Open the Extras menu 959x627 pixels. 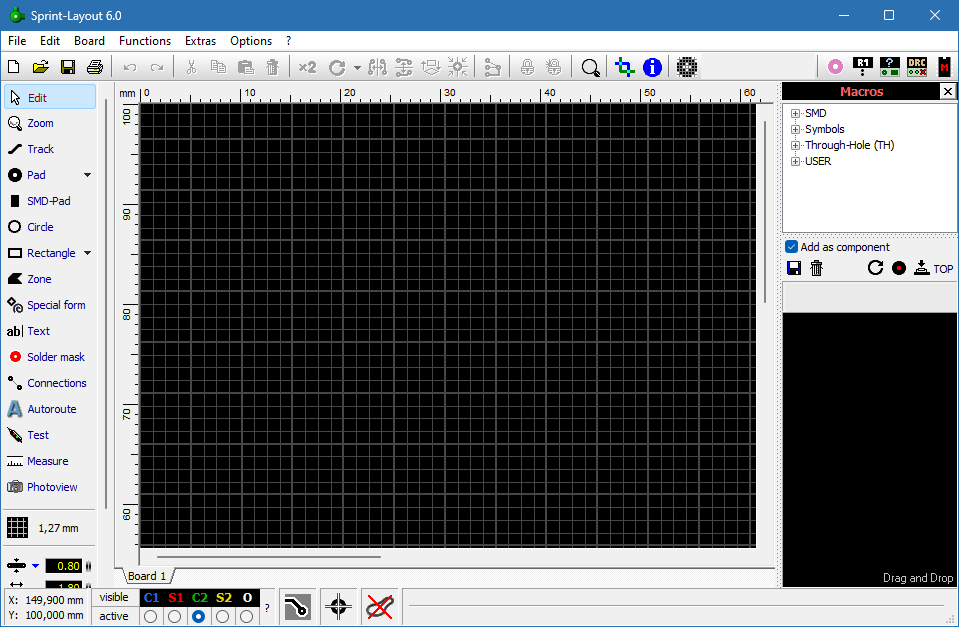point(201,40)
